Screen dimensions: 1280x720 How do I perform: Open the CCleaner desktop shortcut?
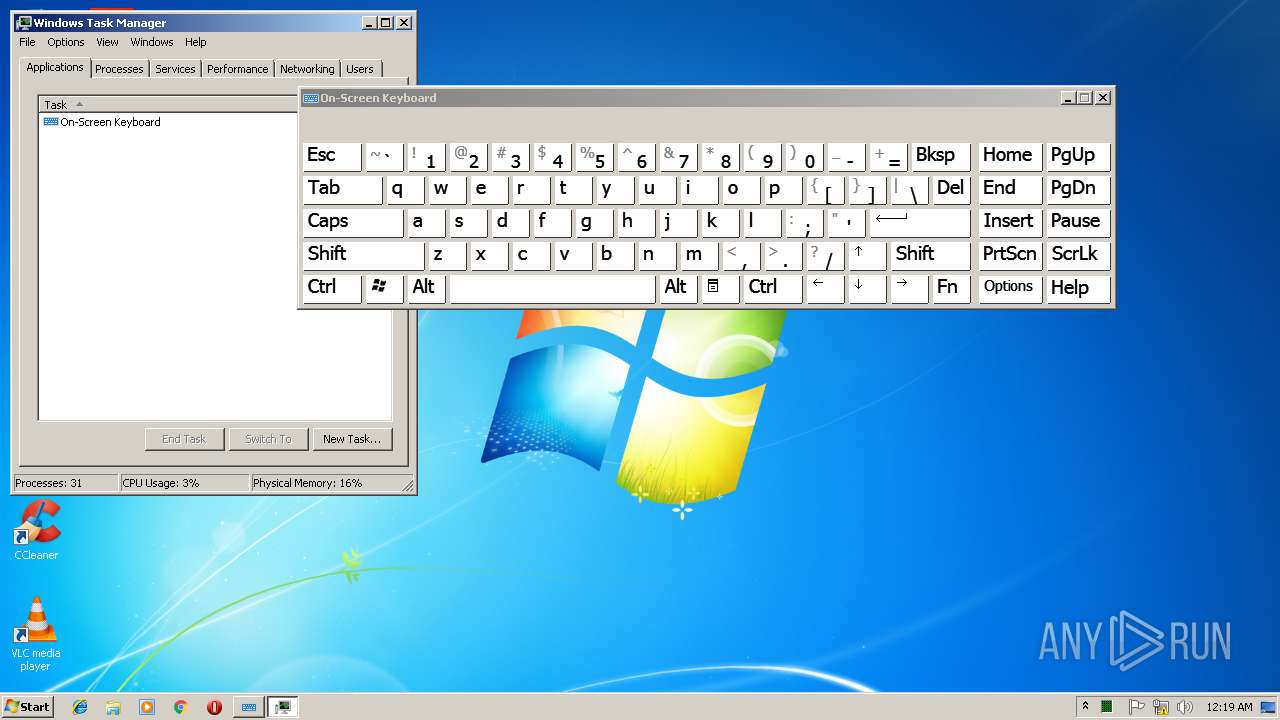click(x=36, y=530)
